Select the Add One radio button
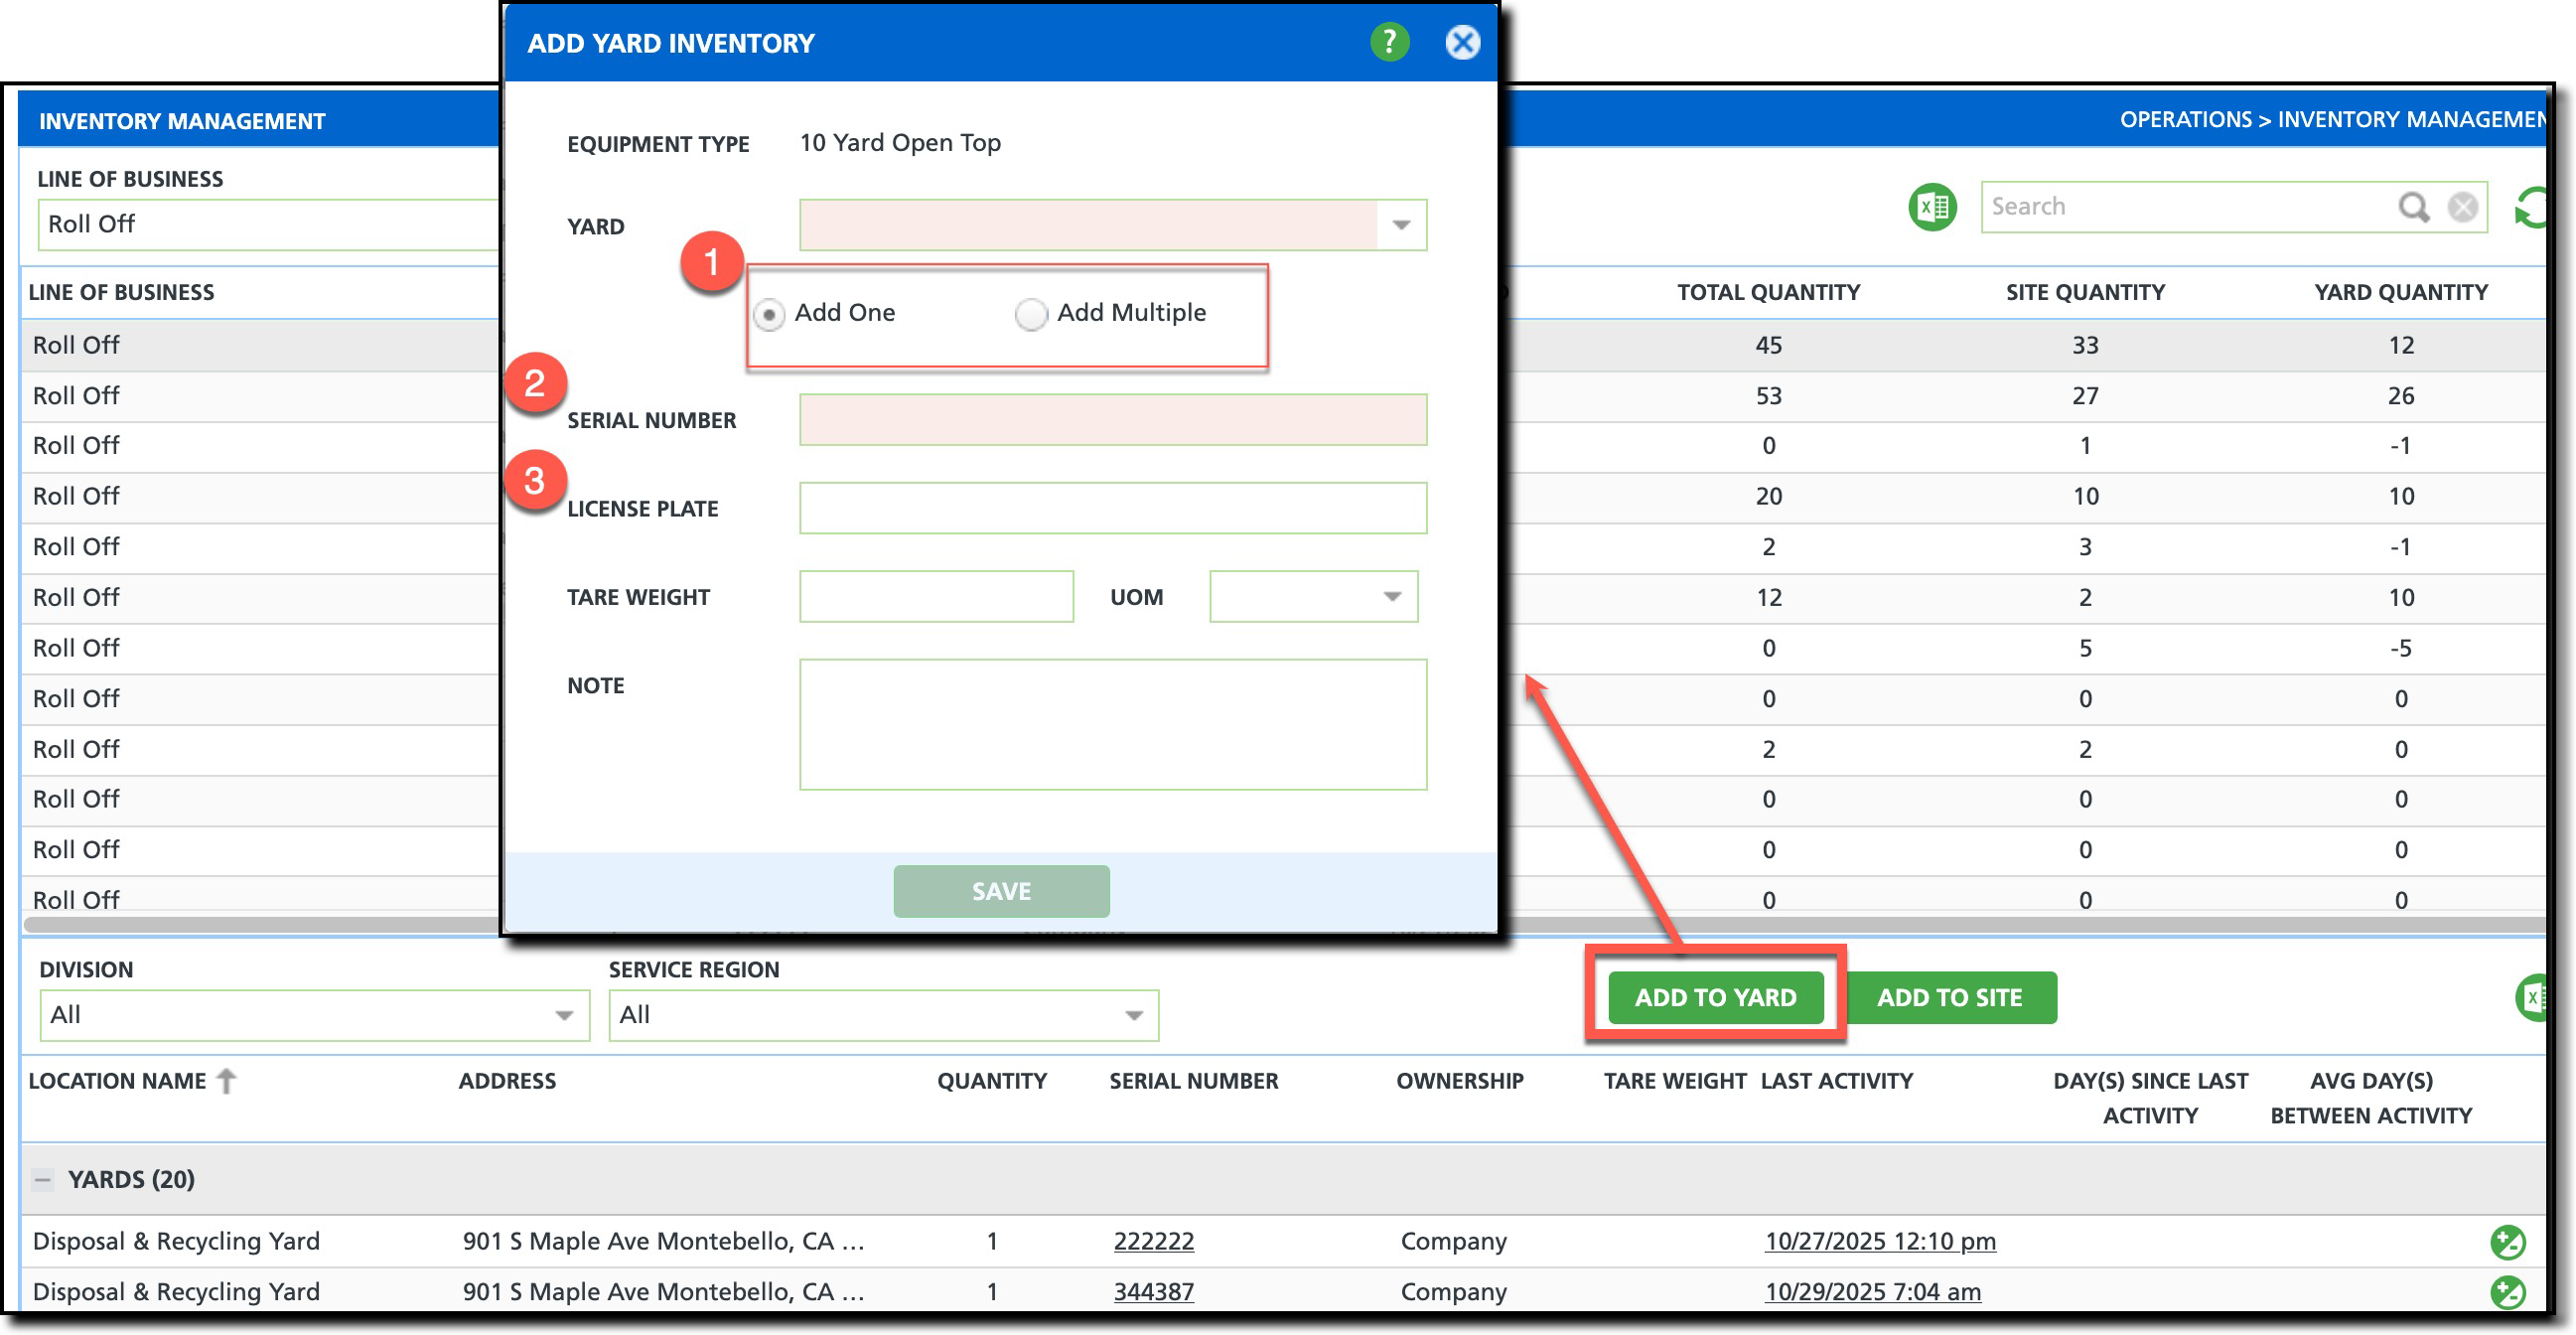The height and width of the screenshot is (1335, 2576). click(x=768, y=314)
